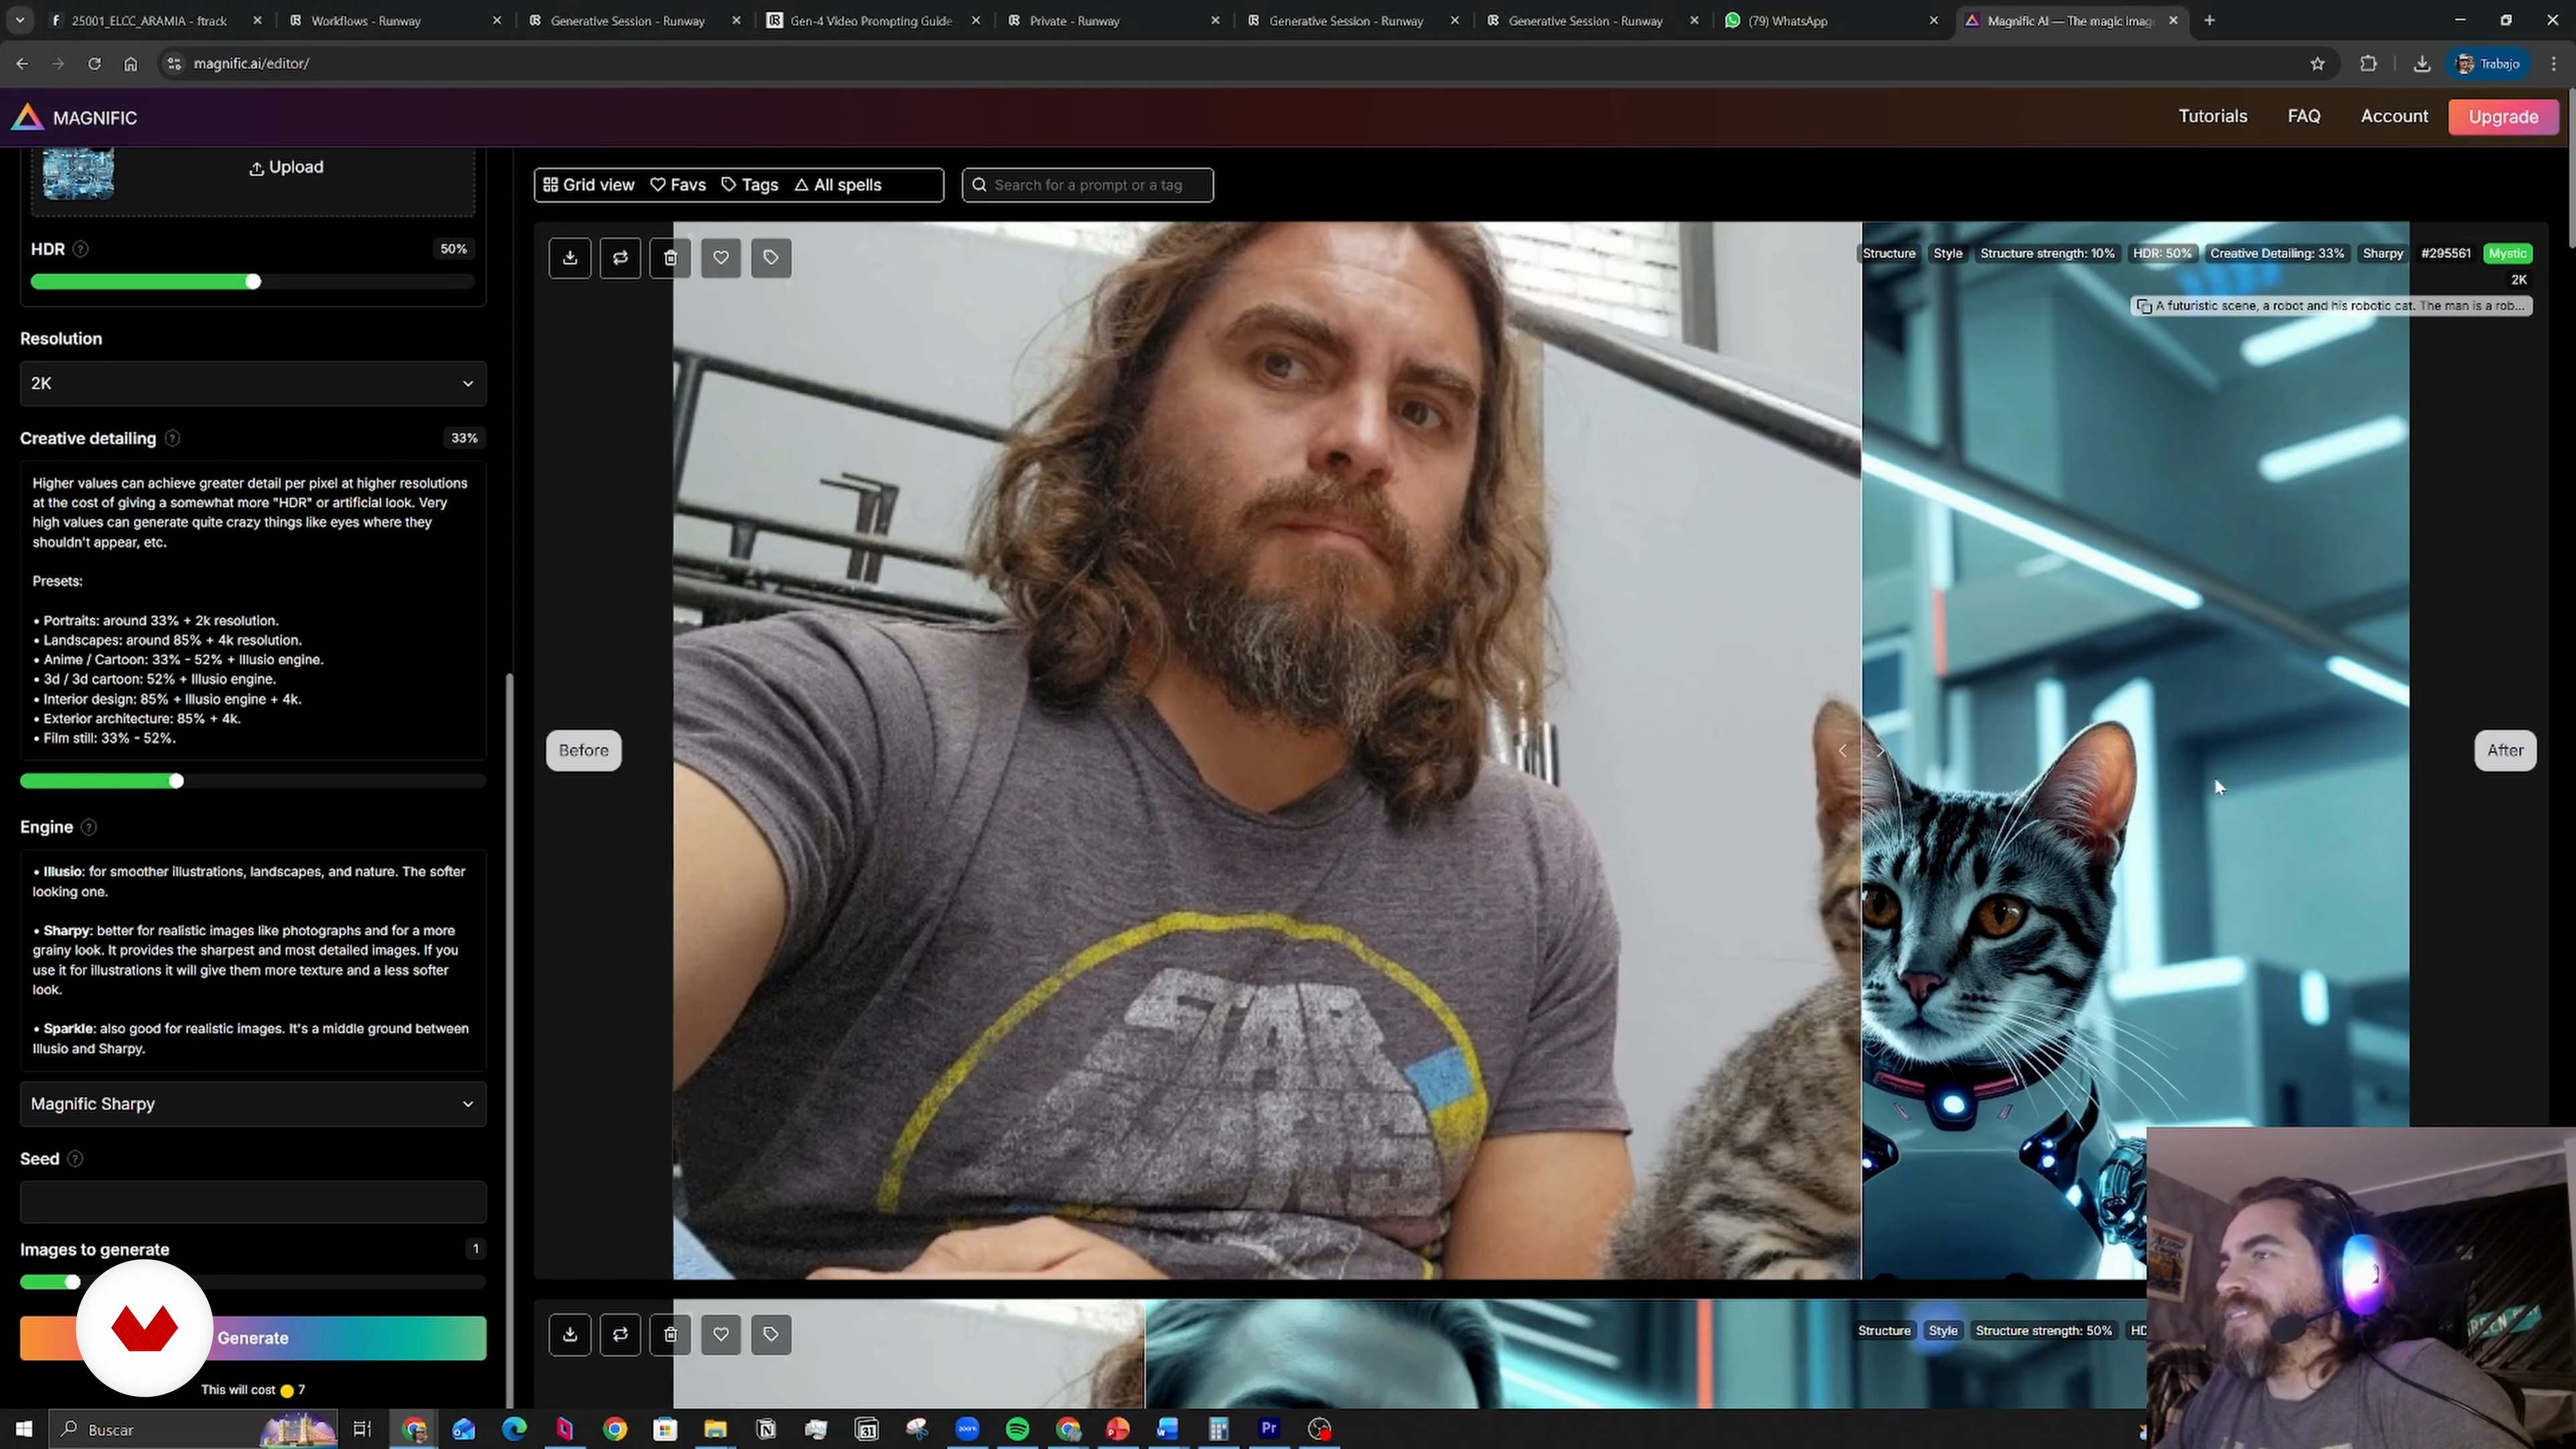This screenshot has height=1449, width=2576.
Task: Click the prompt or tag search field
Action: [x=1089, y=185]
